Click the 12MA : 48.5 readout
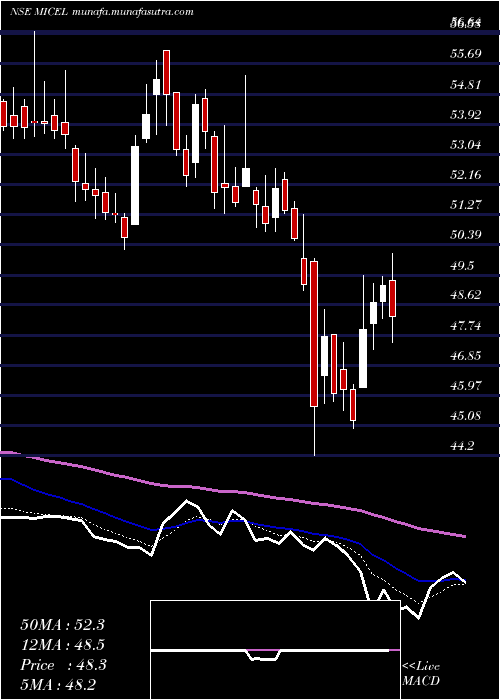The width and height of the screenshot is (500, 700). (62, 645)
